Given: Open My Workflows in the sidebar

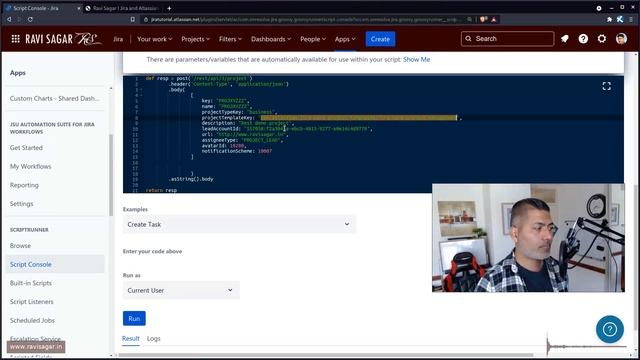Looking at the screenshot, I should (x=31, y=166).
